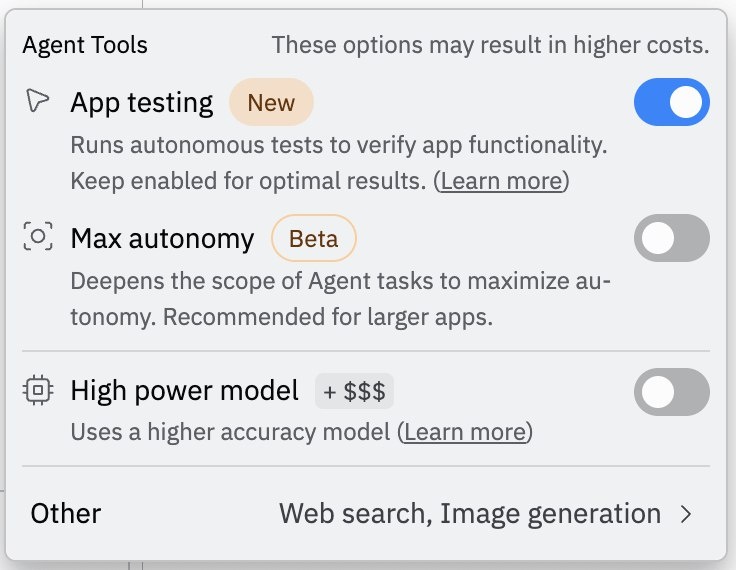Click the + $$$ cost badge
The height and width of the screenshot is (570, 736).
tap(354, 391)
